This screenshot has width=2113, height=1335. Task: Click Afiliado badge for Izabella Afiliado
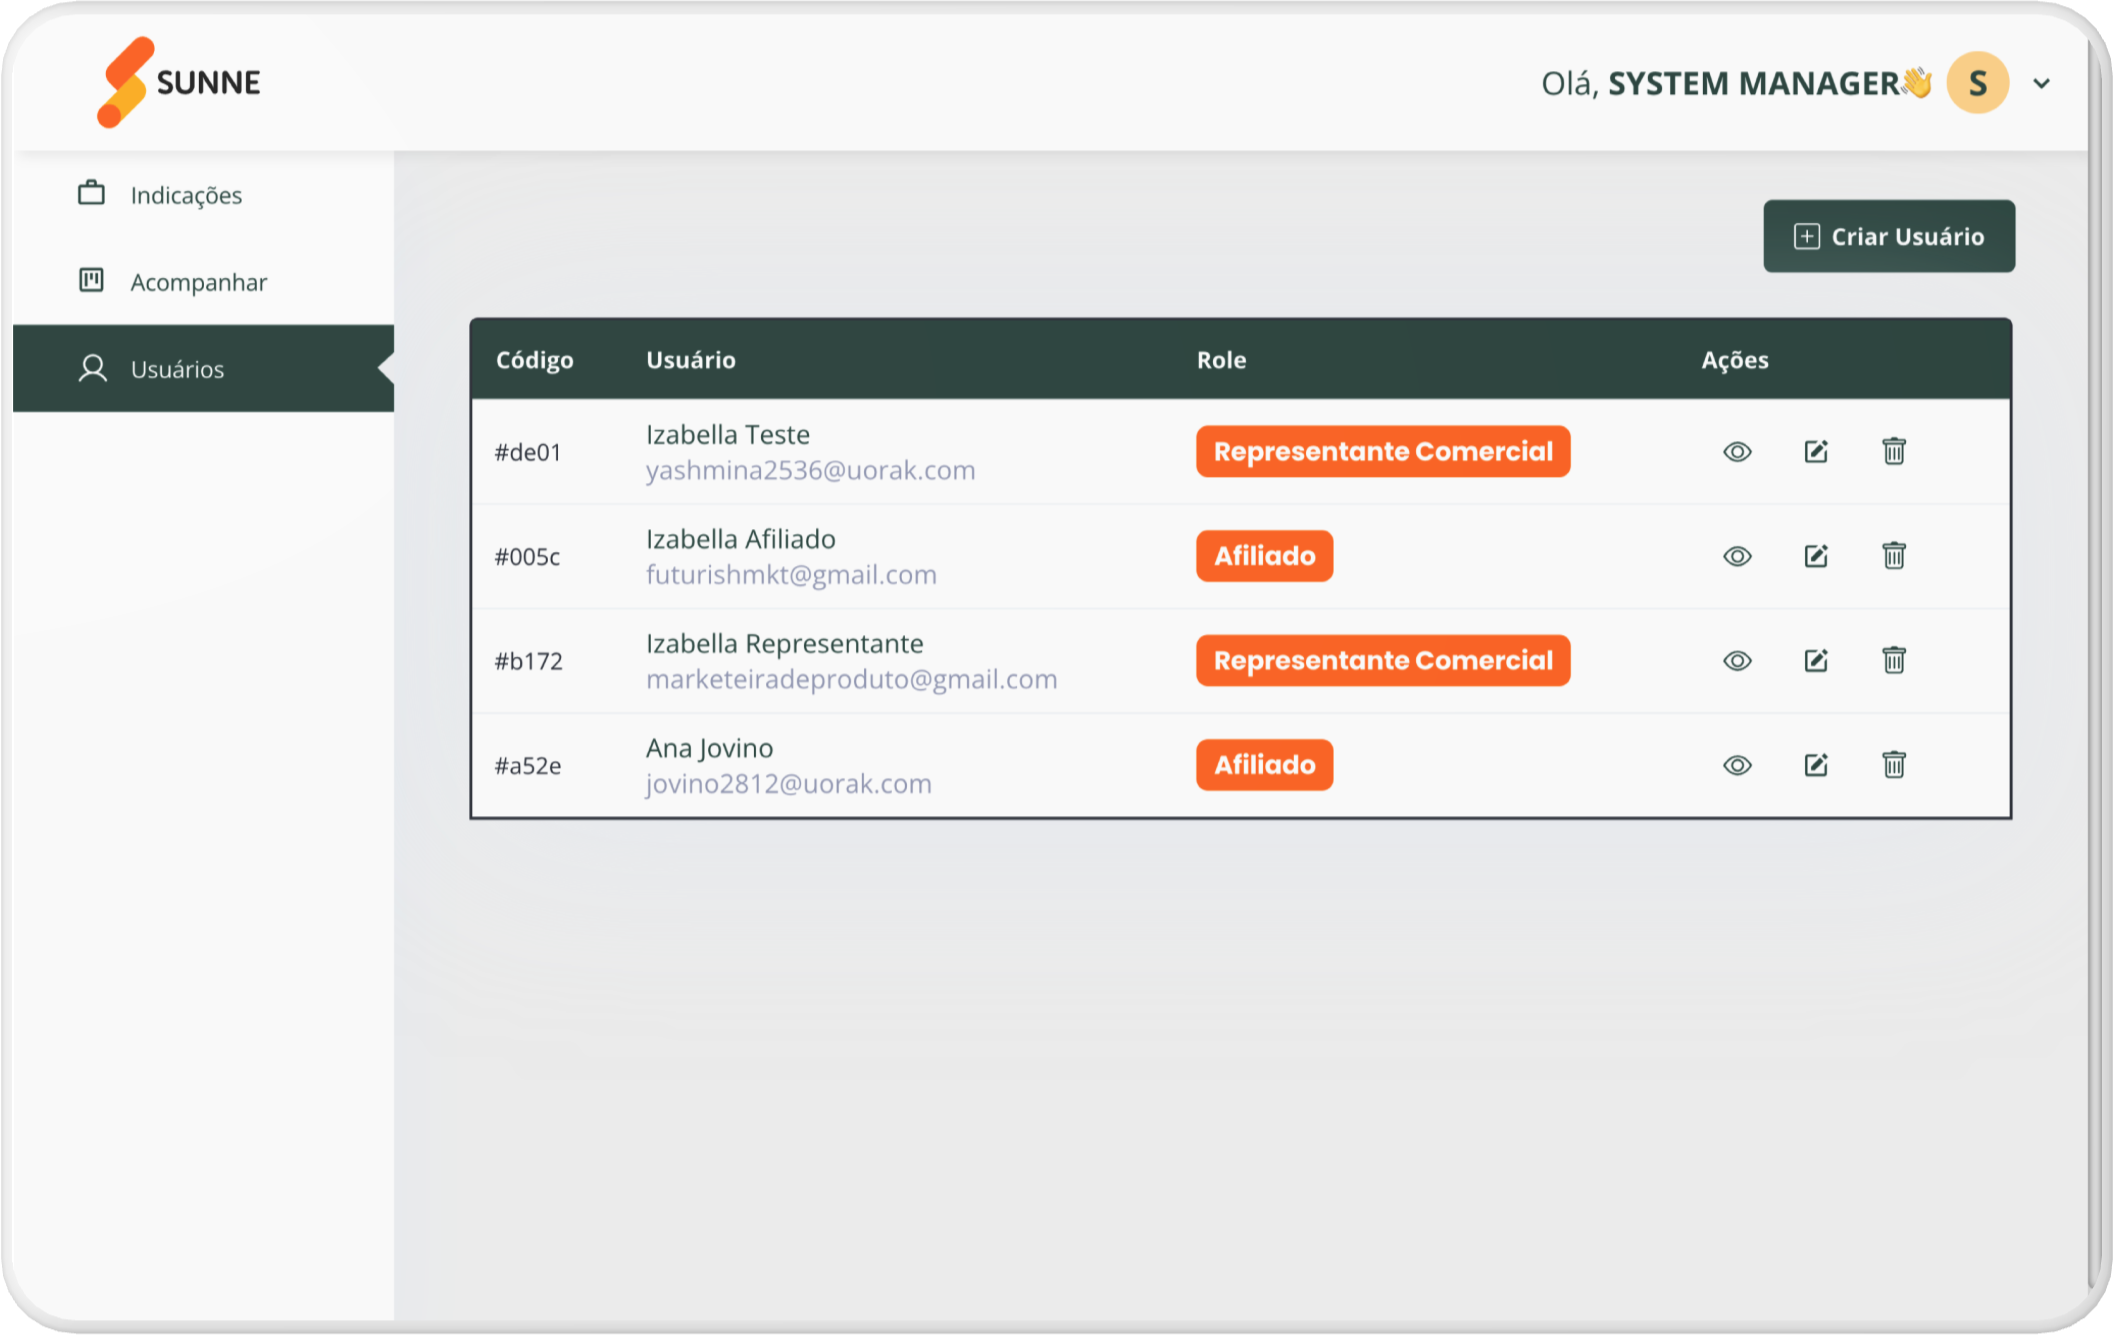coord(1264,556)
